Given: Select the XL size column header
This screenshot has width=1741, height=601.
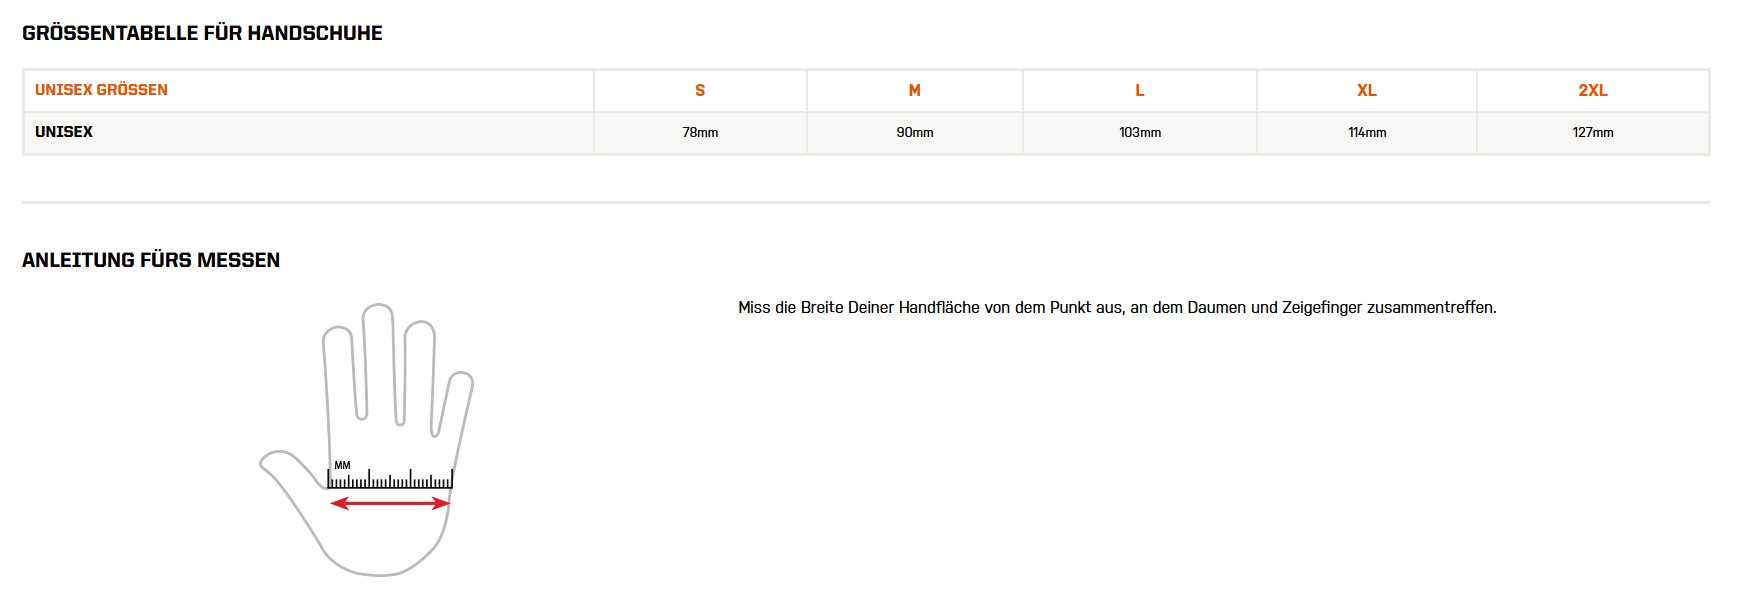Looking at the screenshot, I should (x=1366, y=90).
